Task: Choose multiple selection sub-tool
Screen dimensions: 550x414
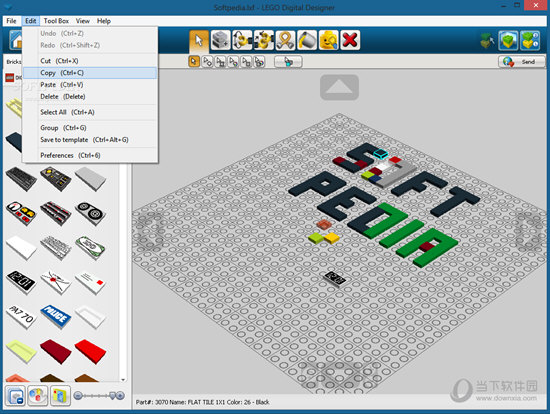Action: click(207, 62)
